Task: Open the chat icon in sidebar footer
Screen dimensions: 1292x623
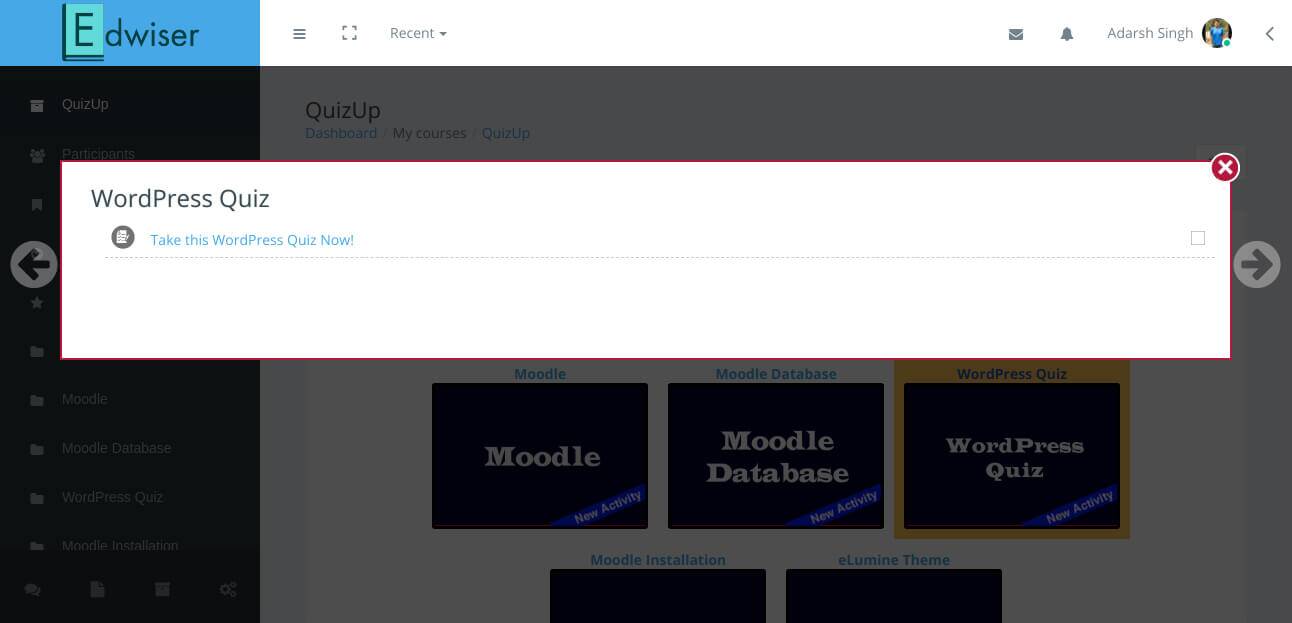Action: click(x=32, y=590)
